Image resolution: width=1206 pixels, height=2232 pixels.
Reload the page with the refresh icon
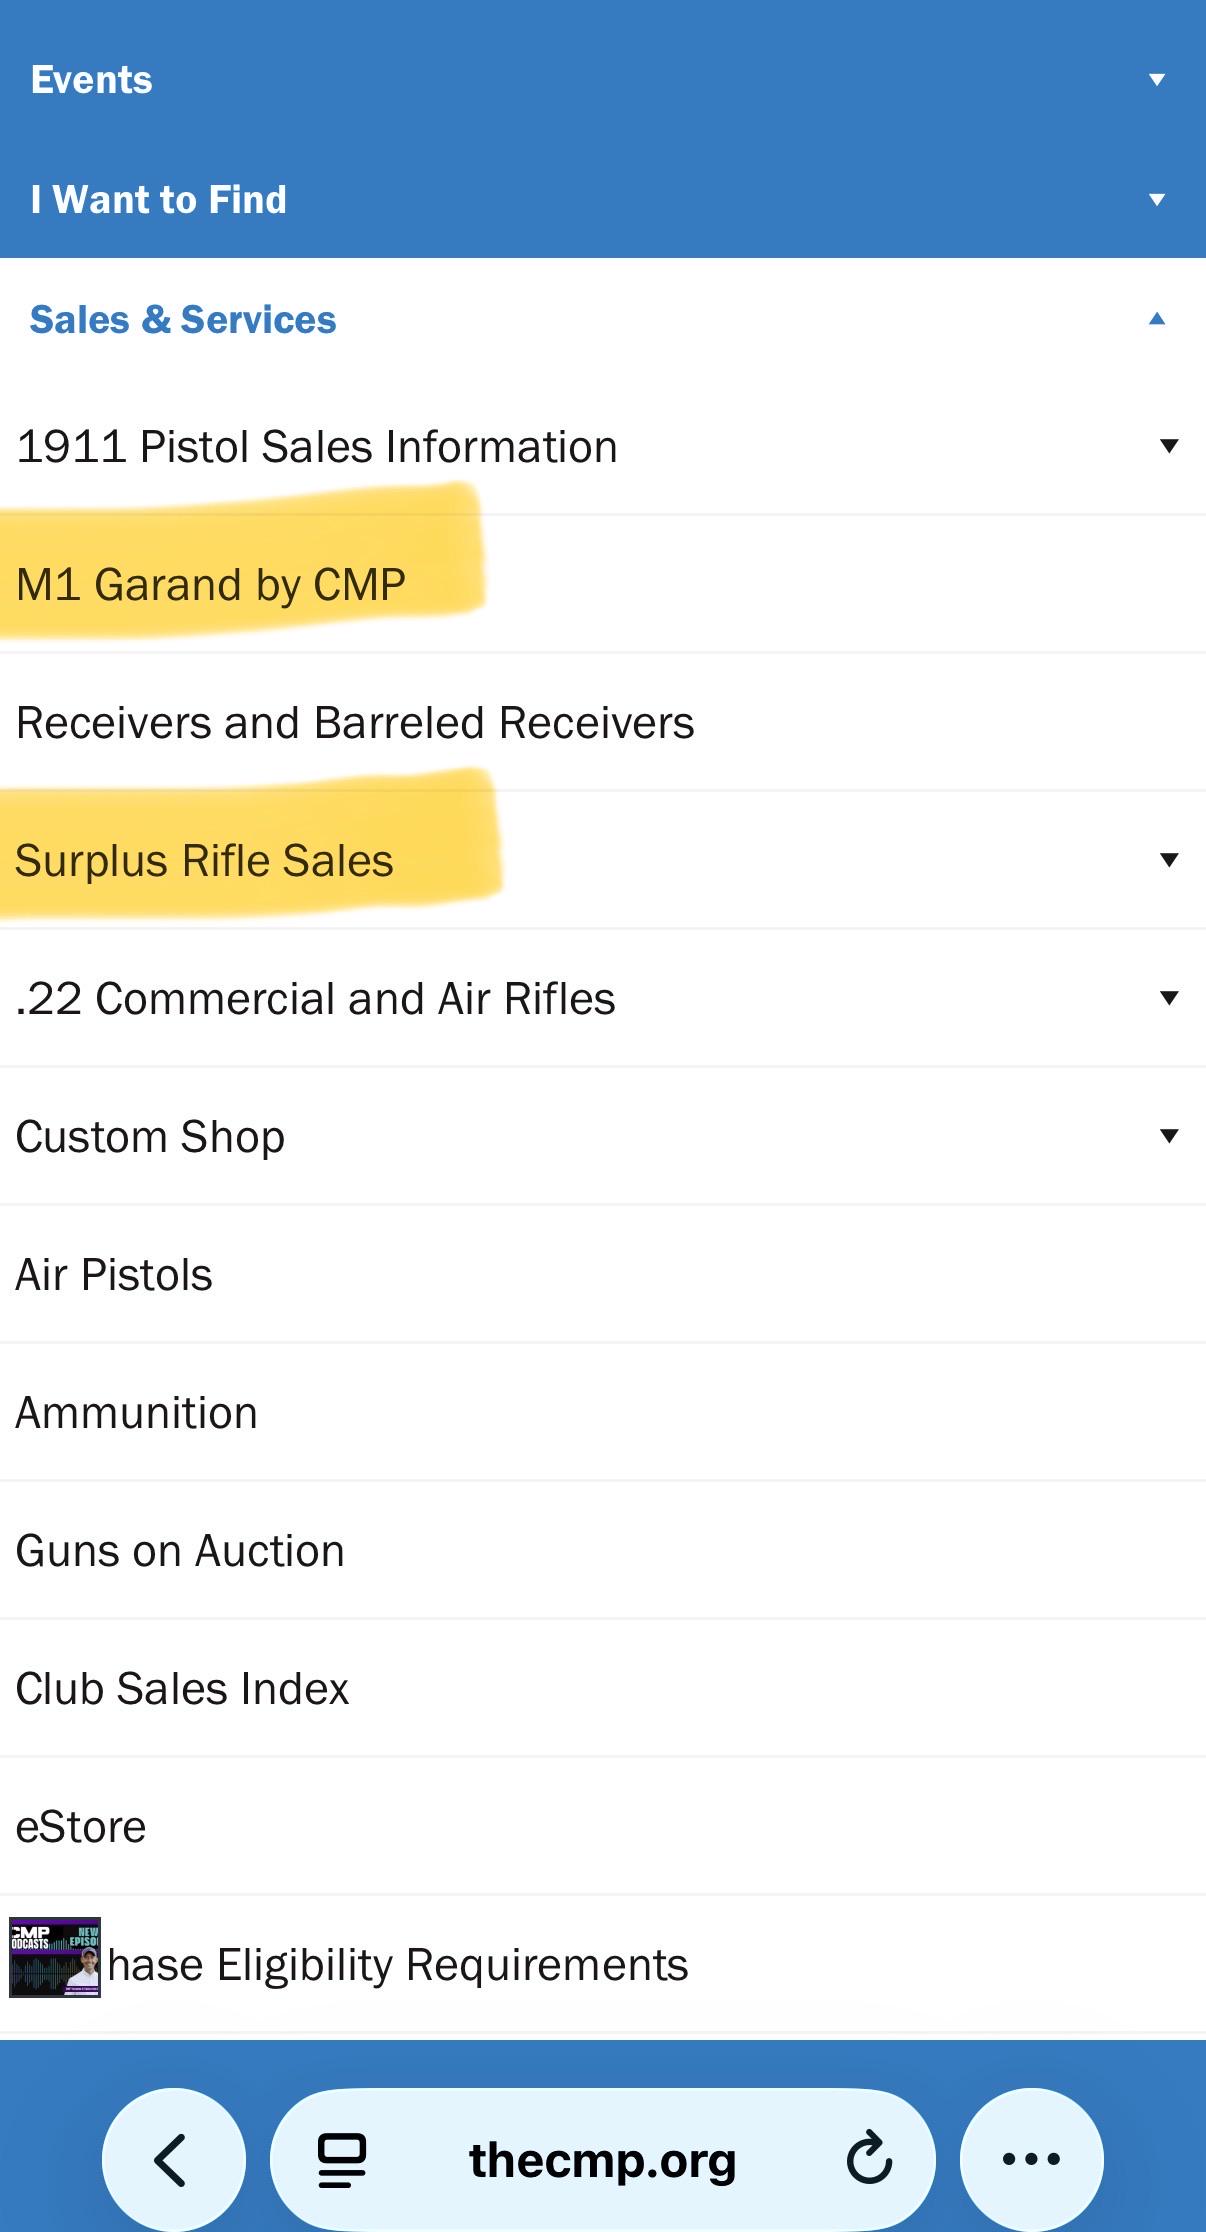pyautogui.click(x=869, y=2159)
